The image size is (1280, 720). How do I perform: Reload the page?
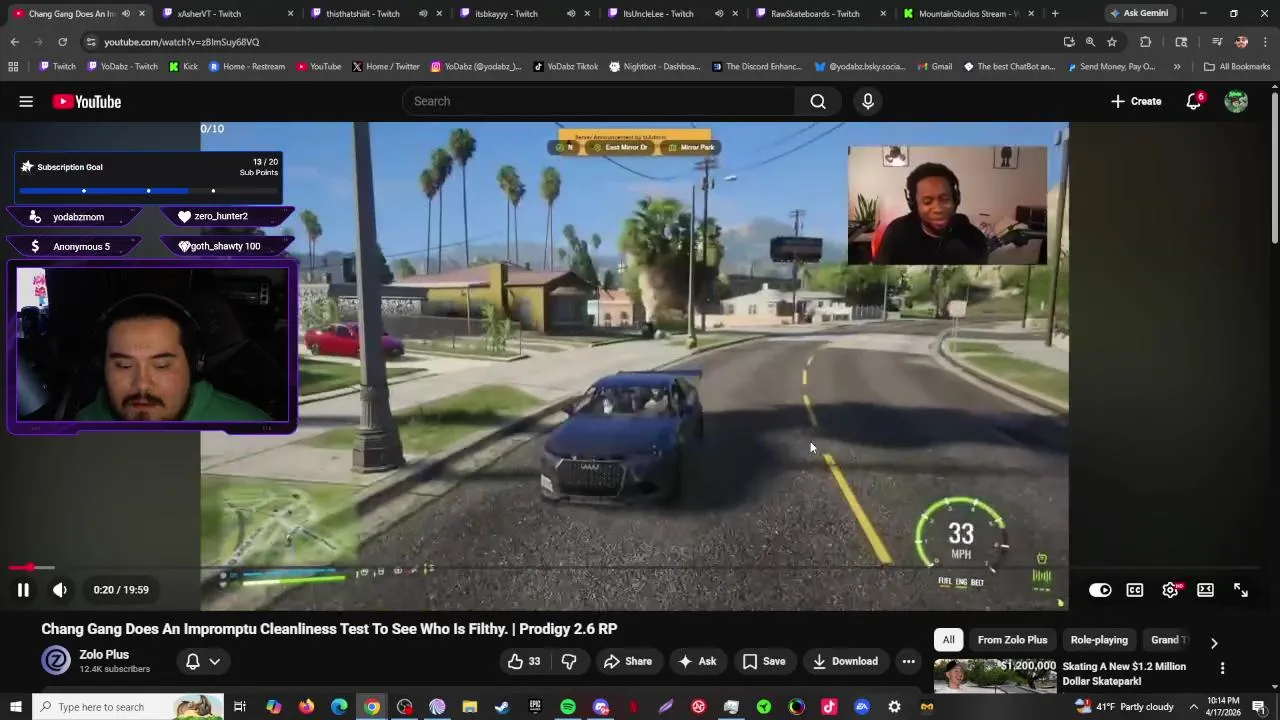62,42
